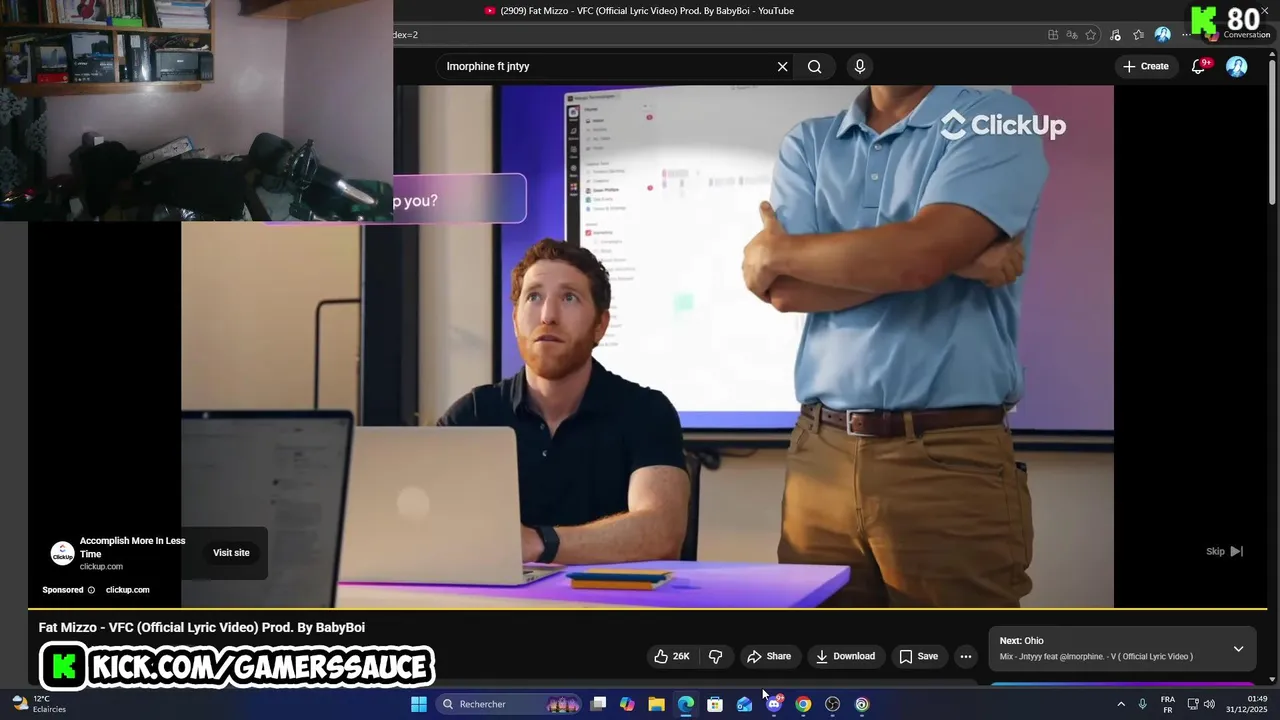Click system tray microphone icon
This screenshot has height=720, width=1280.
pos(1142,704)
